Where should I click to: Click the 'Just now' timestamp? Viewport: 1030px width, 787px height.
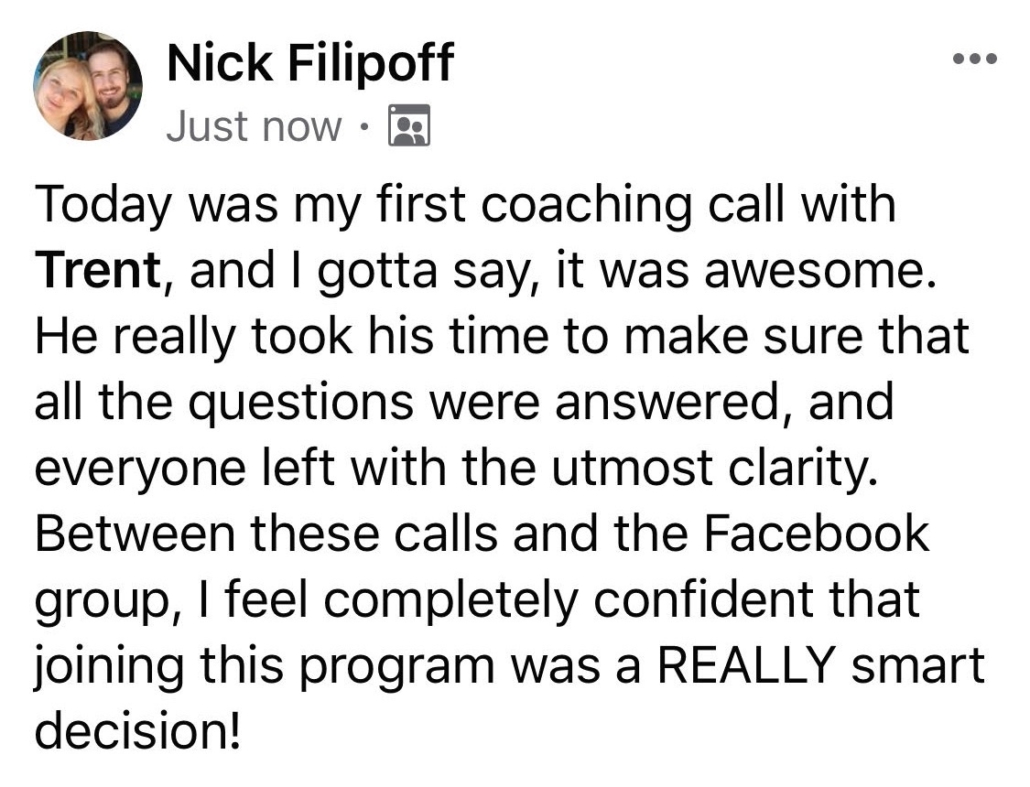coord(254,126)
